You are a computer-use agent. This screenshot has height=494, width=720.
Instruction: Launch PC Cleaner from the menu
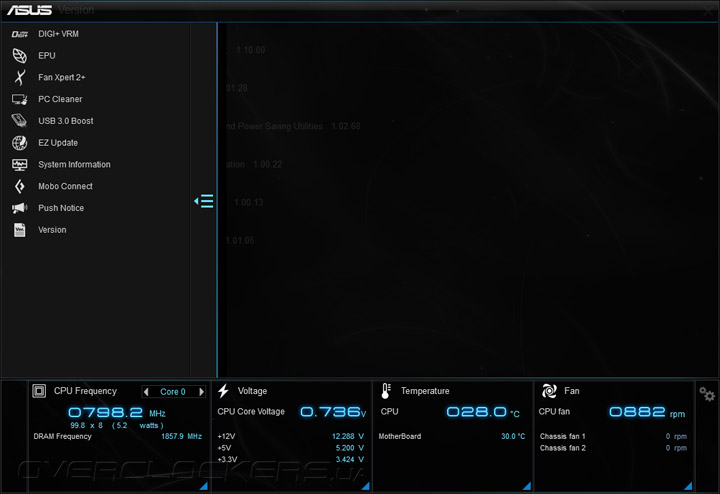point(60,99)
